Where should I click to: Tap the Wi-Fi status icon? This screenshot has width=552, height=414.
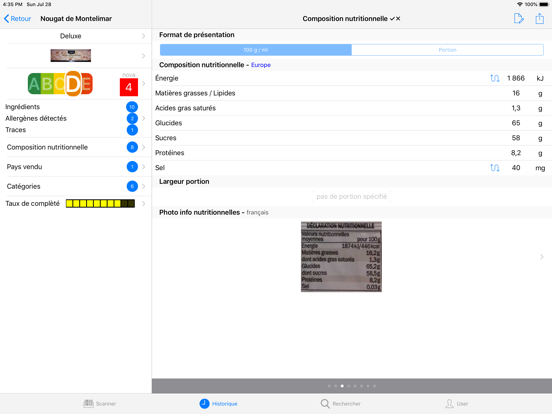520,4
